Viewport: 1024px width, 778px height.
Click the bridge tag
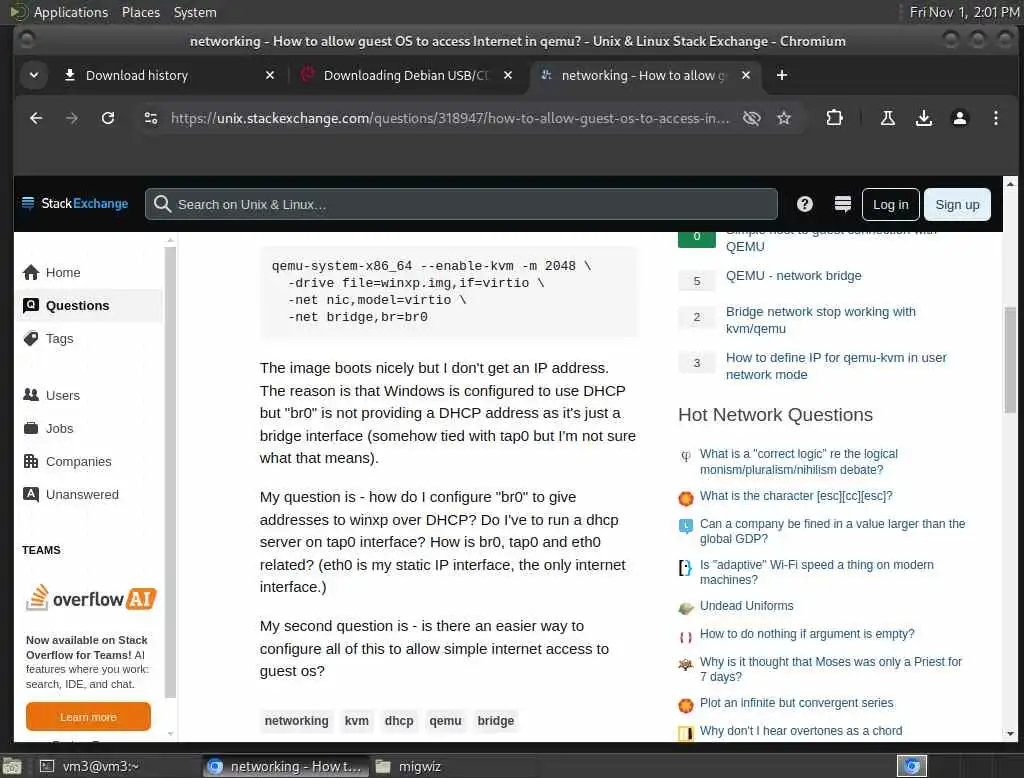point(496,721)
